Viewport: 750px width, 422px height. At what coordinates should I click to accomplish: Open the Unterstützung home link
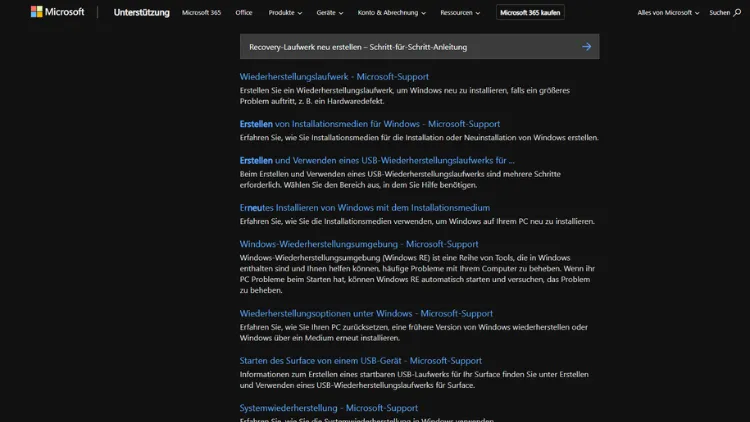(141, 13)
